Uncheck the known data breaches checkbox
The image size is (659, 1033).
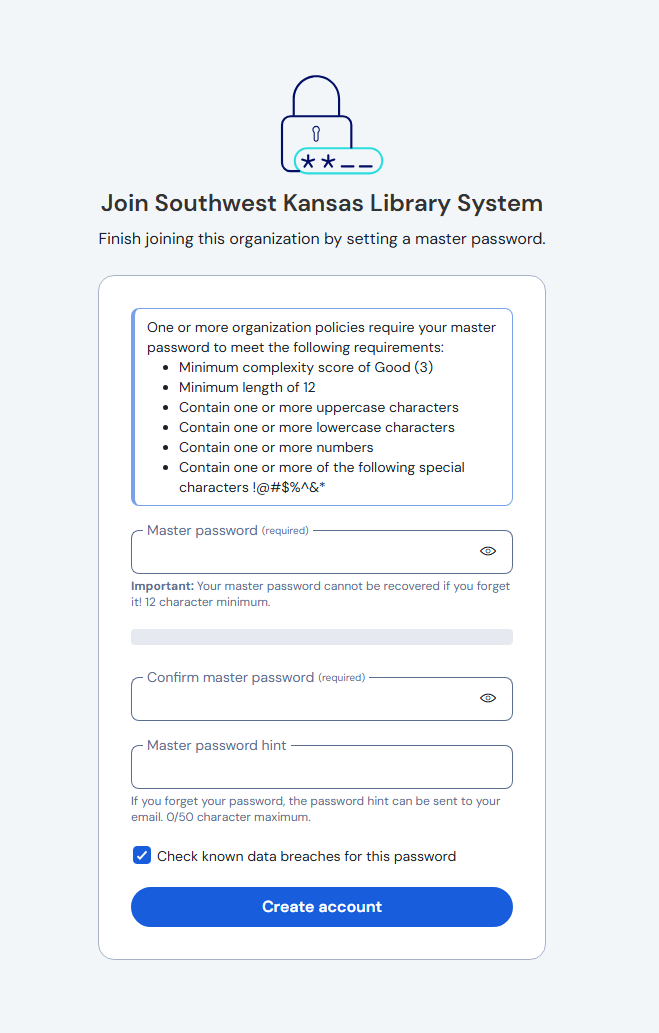pyautogui.click(x=142, y=855)
